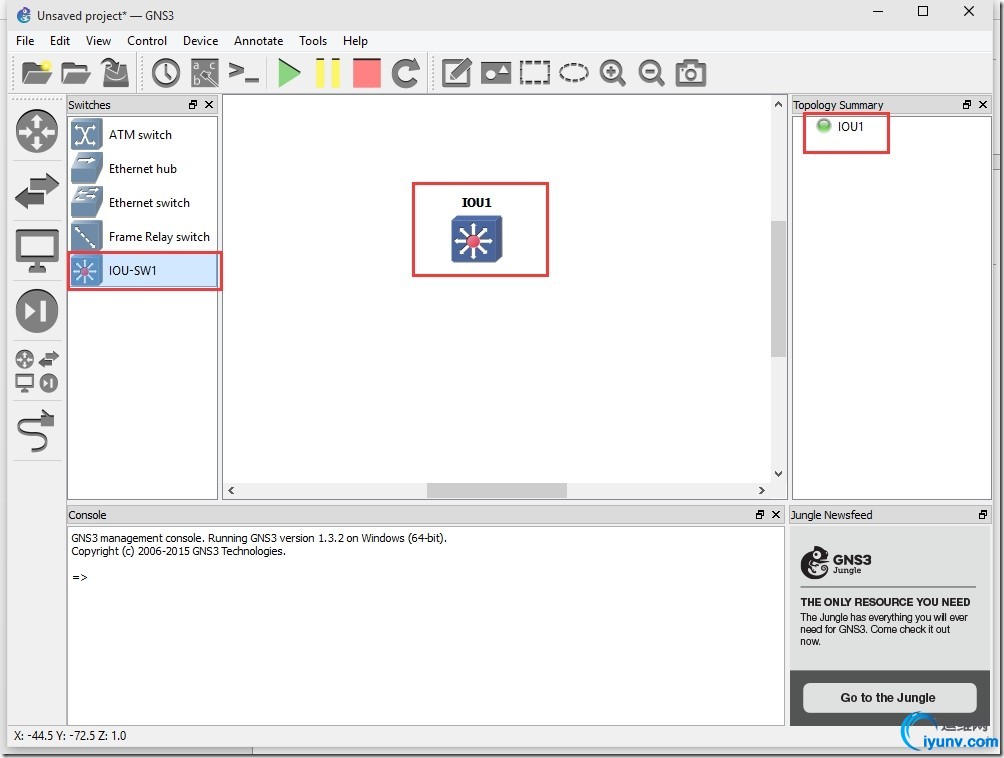Close the Topology Summary panel

click(983, 104)
